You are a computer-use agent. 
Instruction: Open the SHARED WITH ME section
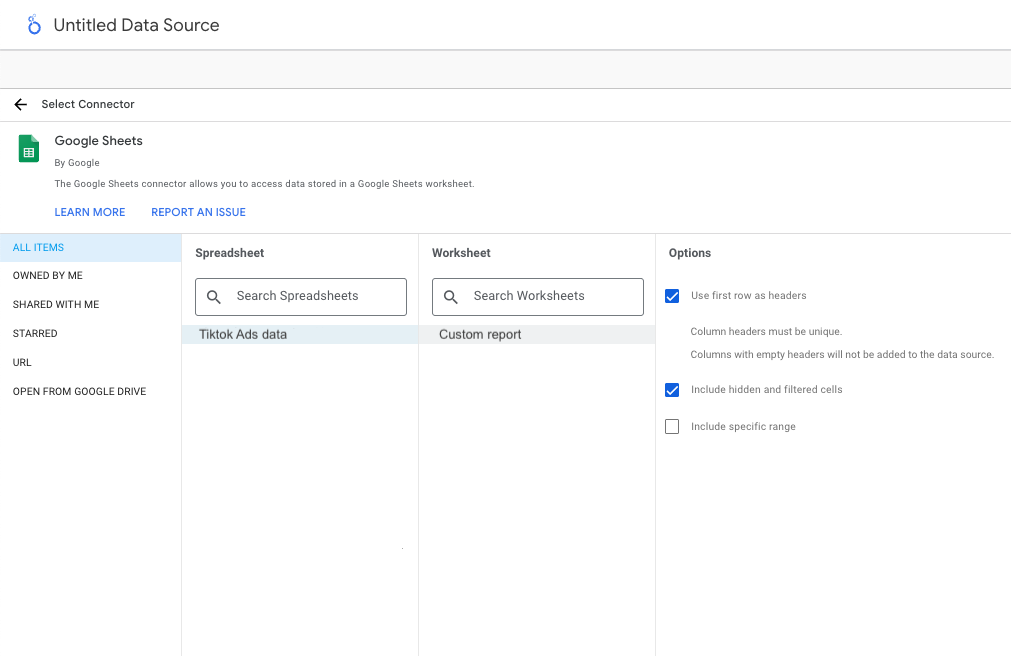pos(53,304)
